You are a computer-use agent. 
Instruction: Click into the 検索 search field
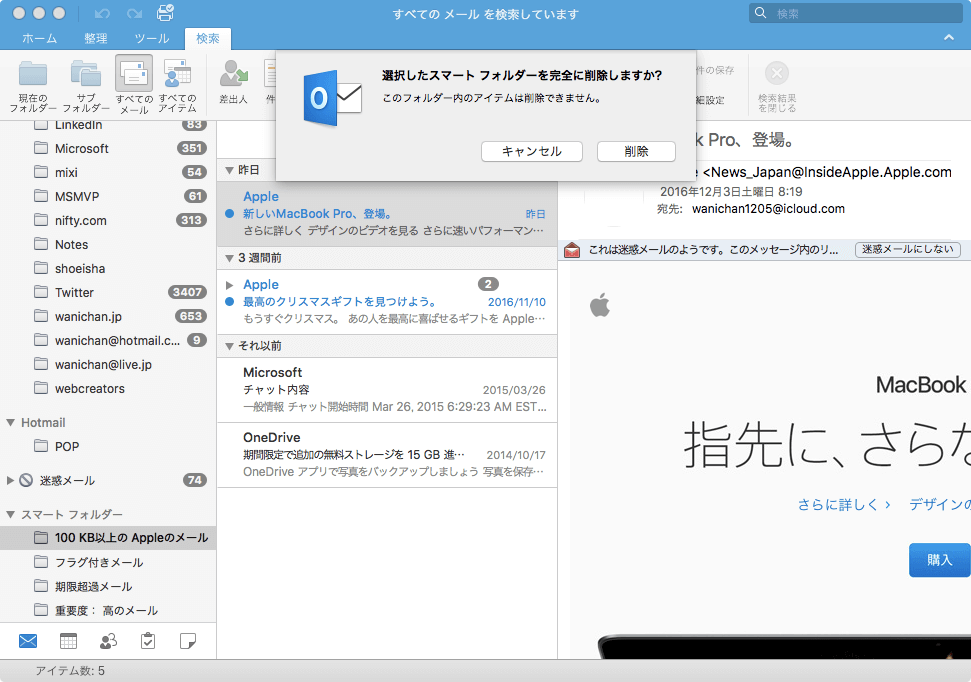856,13
